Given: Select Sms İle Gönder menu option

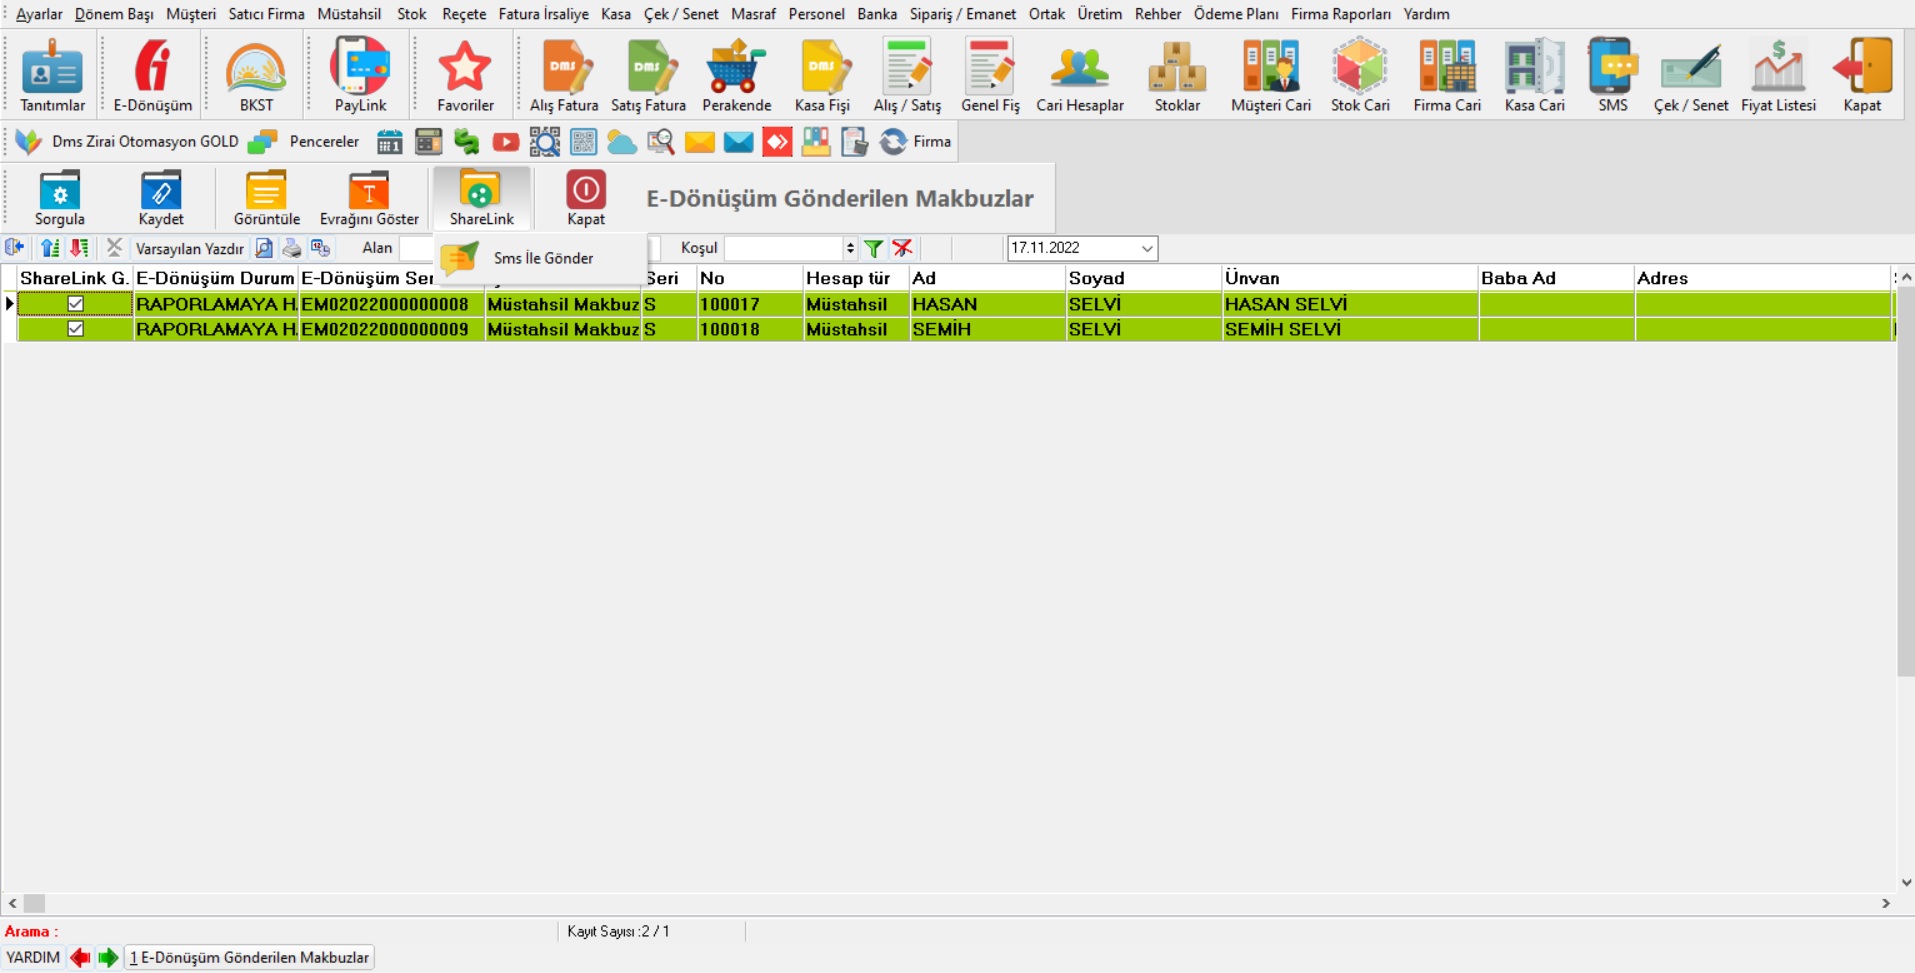Looking at the screenshot, I should point(543,258).
